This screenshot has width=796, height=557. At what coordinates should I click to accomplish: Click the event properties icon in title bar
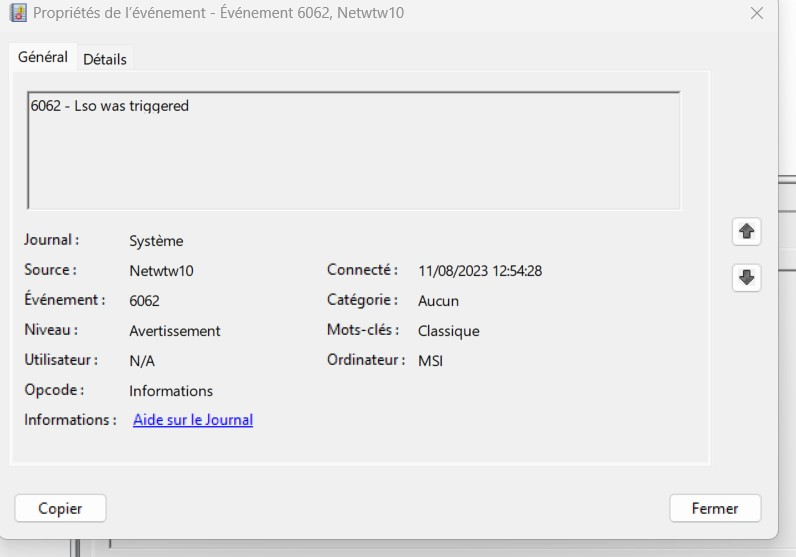point(17,13)
